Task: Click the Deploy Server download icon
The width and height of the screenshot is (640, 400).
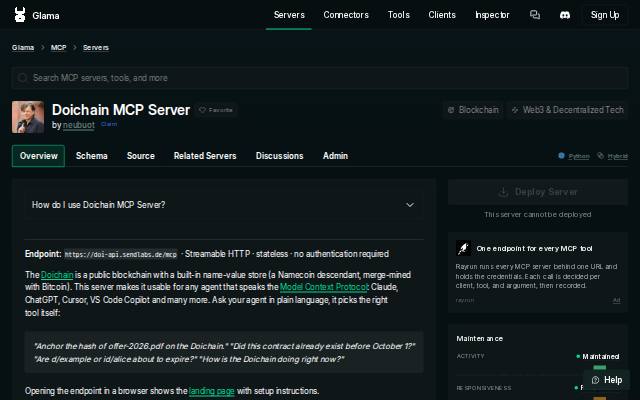Action: pos(503,192)
